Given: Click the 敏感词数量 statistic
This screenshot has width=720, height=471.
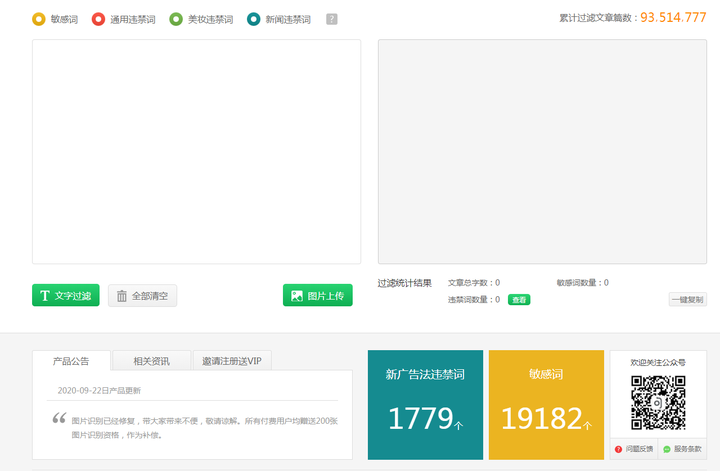Looking at the screenshot, I should tap(583, 283).
